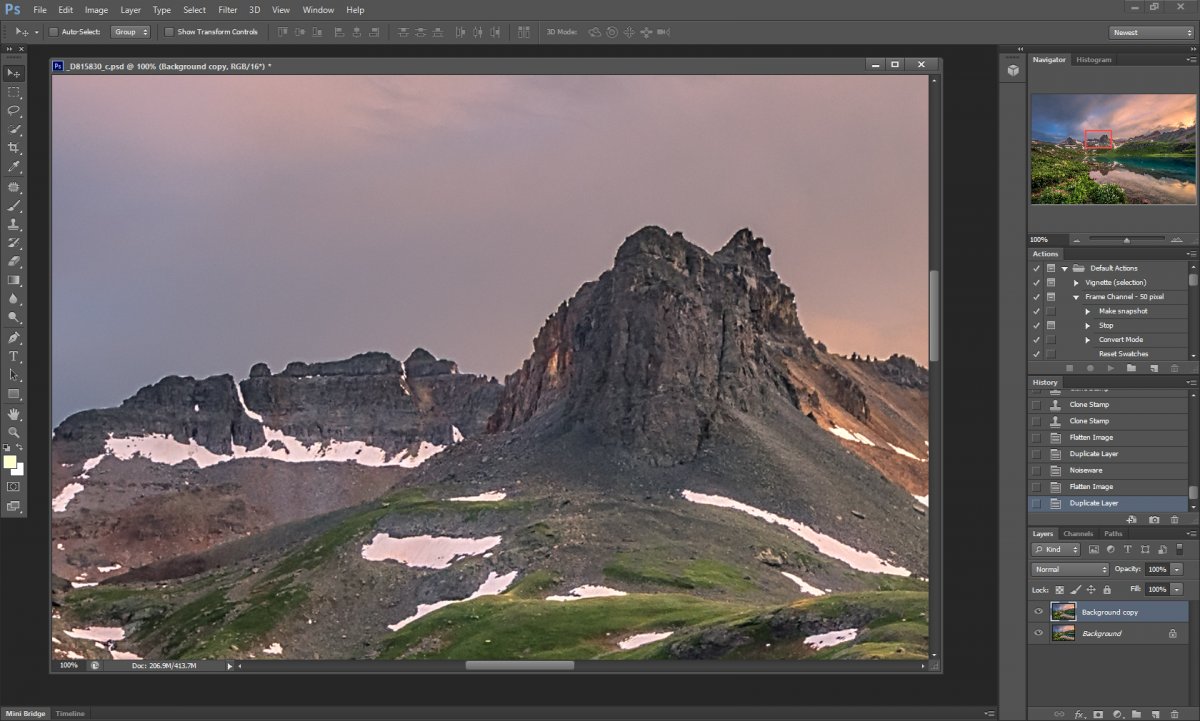The height and width of the screenshot is (721, 1200).
Task: Select the Make snapshot action step
Action: tap(1123, 311)
